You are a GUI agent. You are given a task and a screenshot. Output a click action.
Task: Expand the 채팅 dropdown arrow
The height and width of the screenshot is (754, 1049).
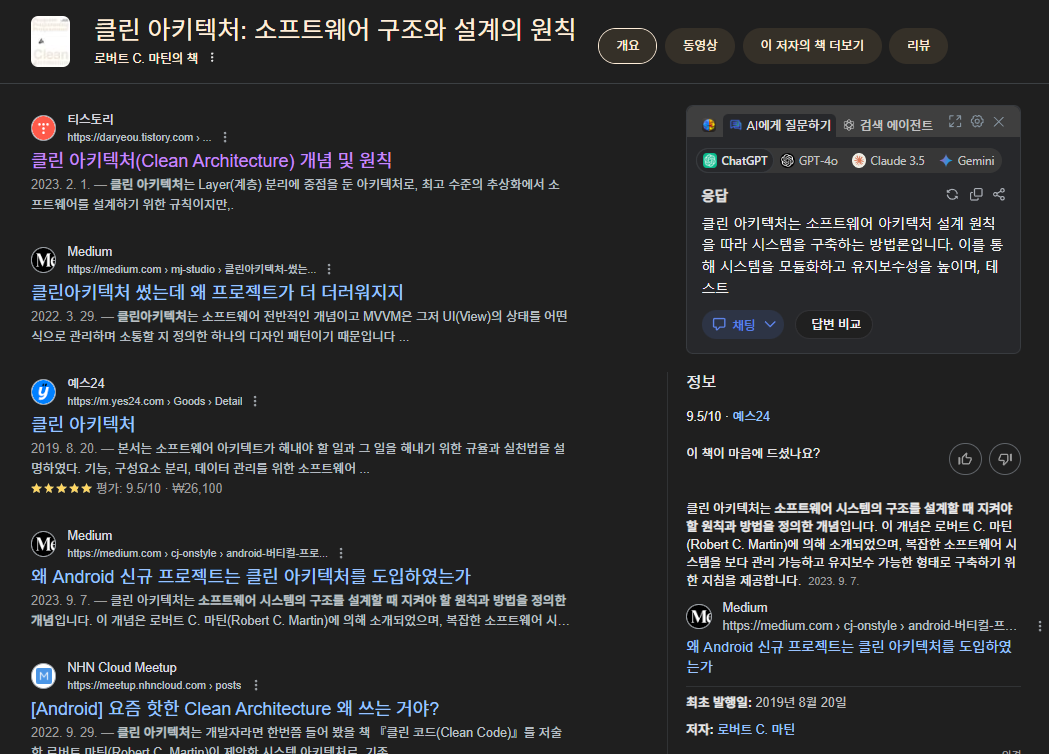tap(770, 324)
